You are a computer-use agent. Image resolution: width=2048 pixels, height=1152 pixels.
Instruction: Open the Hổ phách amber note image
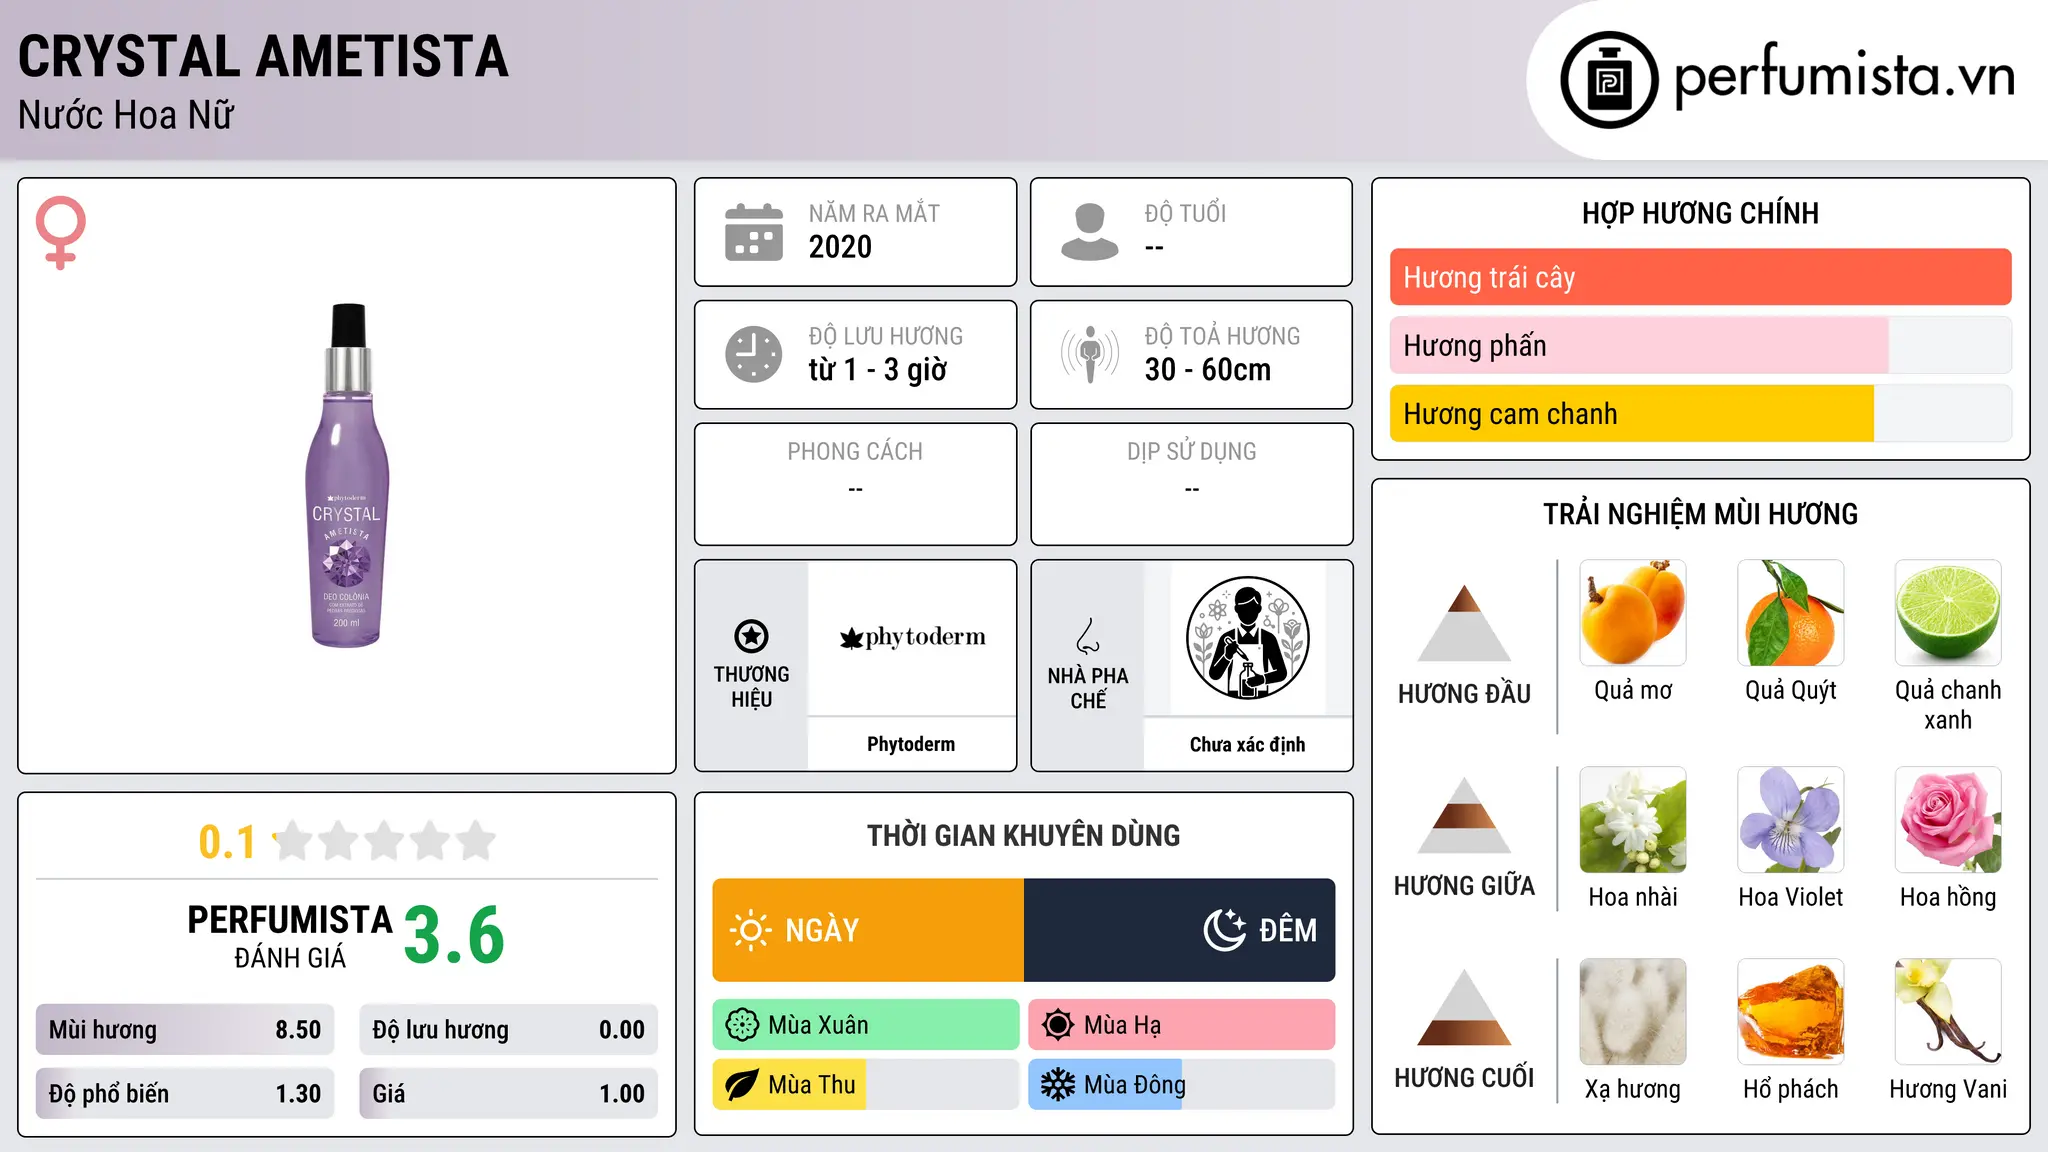[1791, 1012]
